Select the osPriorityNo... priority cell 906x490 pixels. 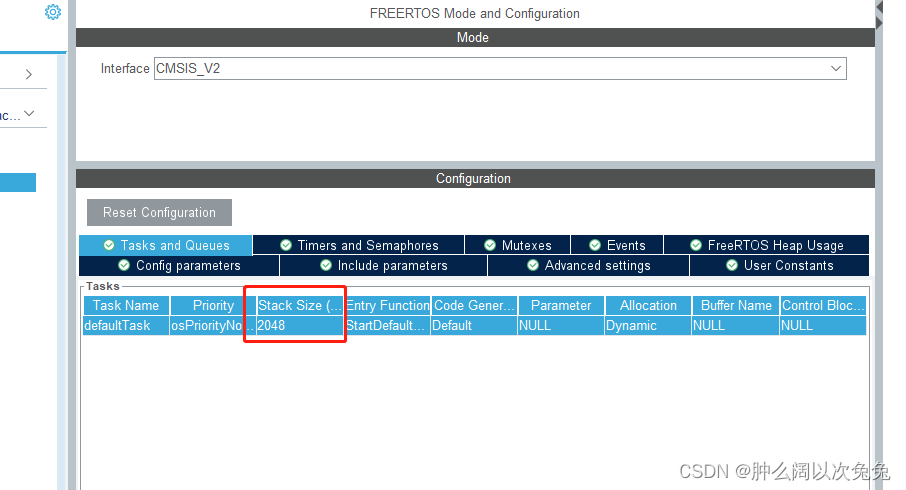213,325
